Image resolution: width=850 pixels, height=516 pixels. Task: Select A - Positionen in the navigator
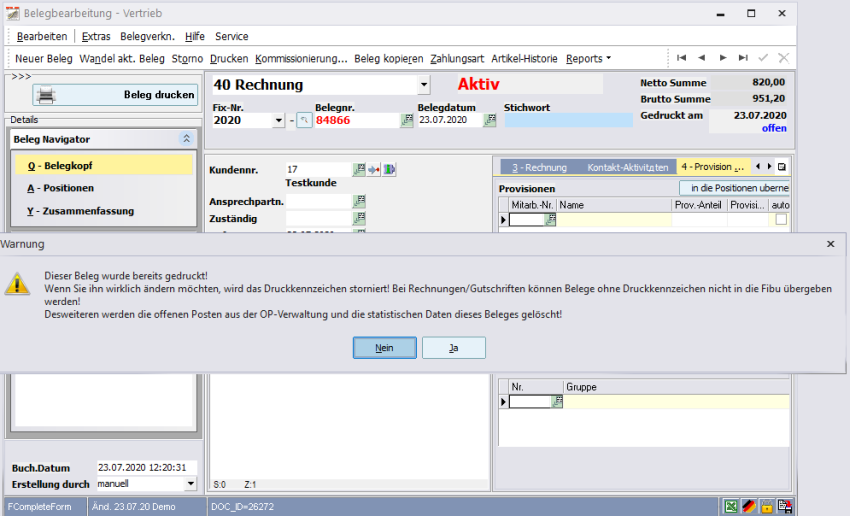point(61,188)
